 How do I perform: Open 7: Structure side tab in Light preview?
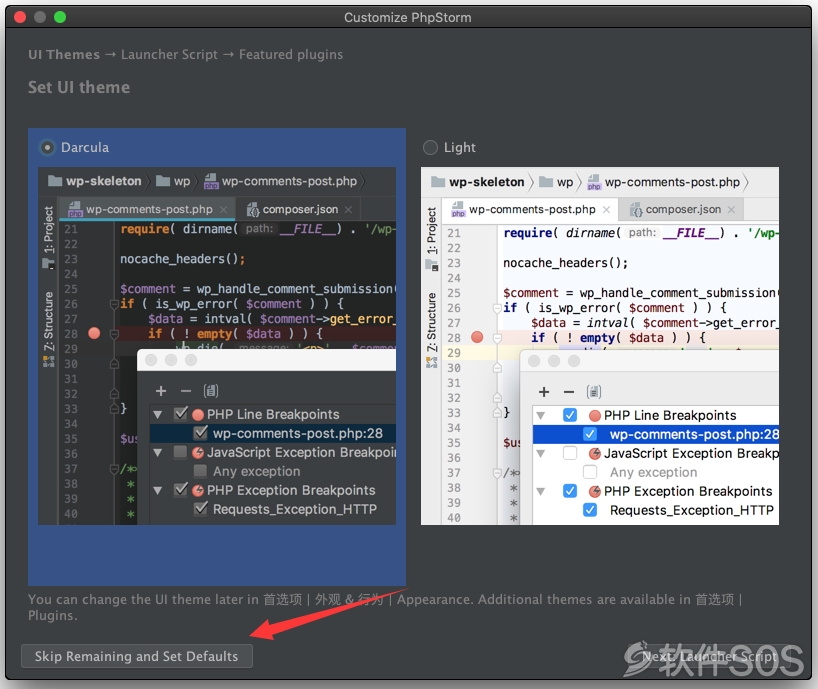pos(431,330)
